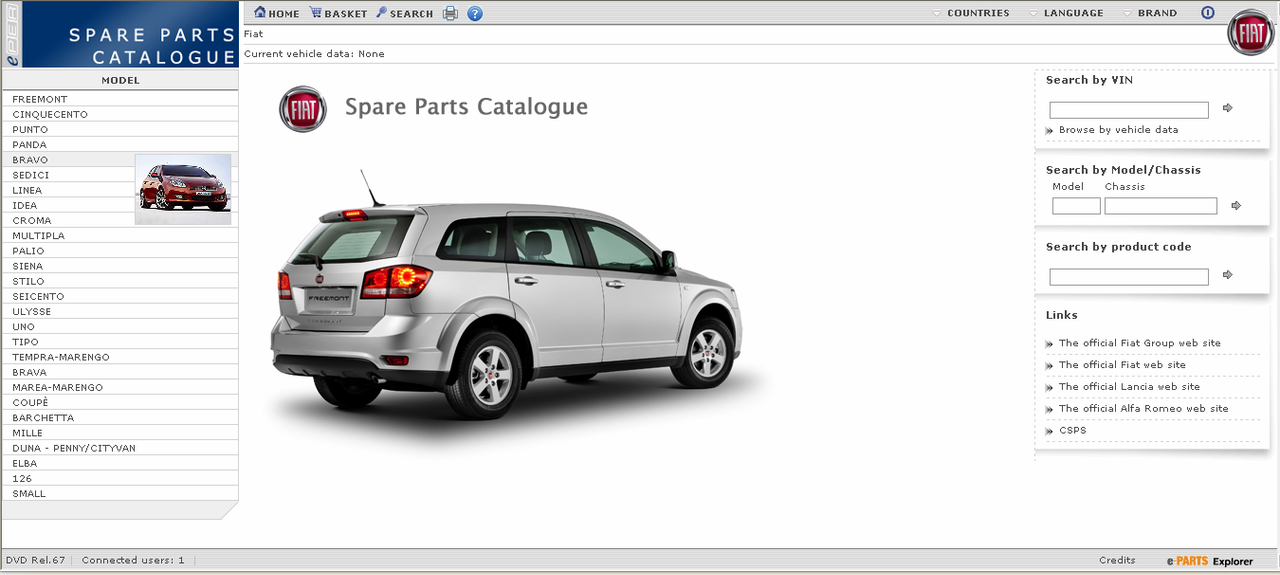Click the ePER logo in header banner

tap(11, 35)
